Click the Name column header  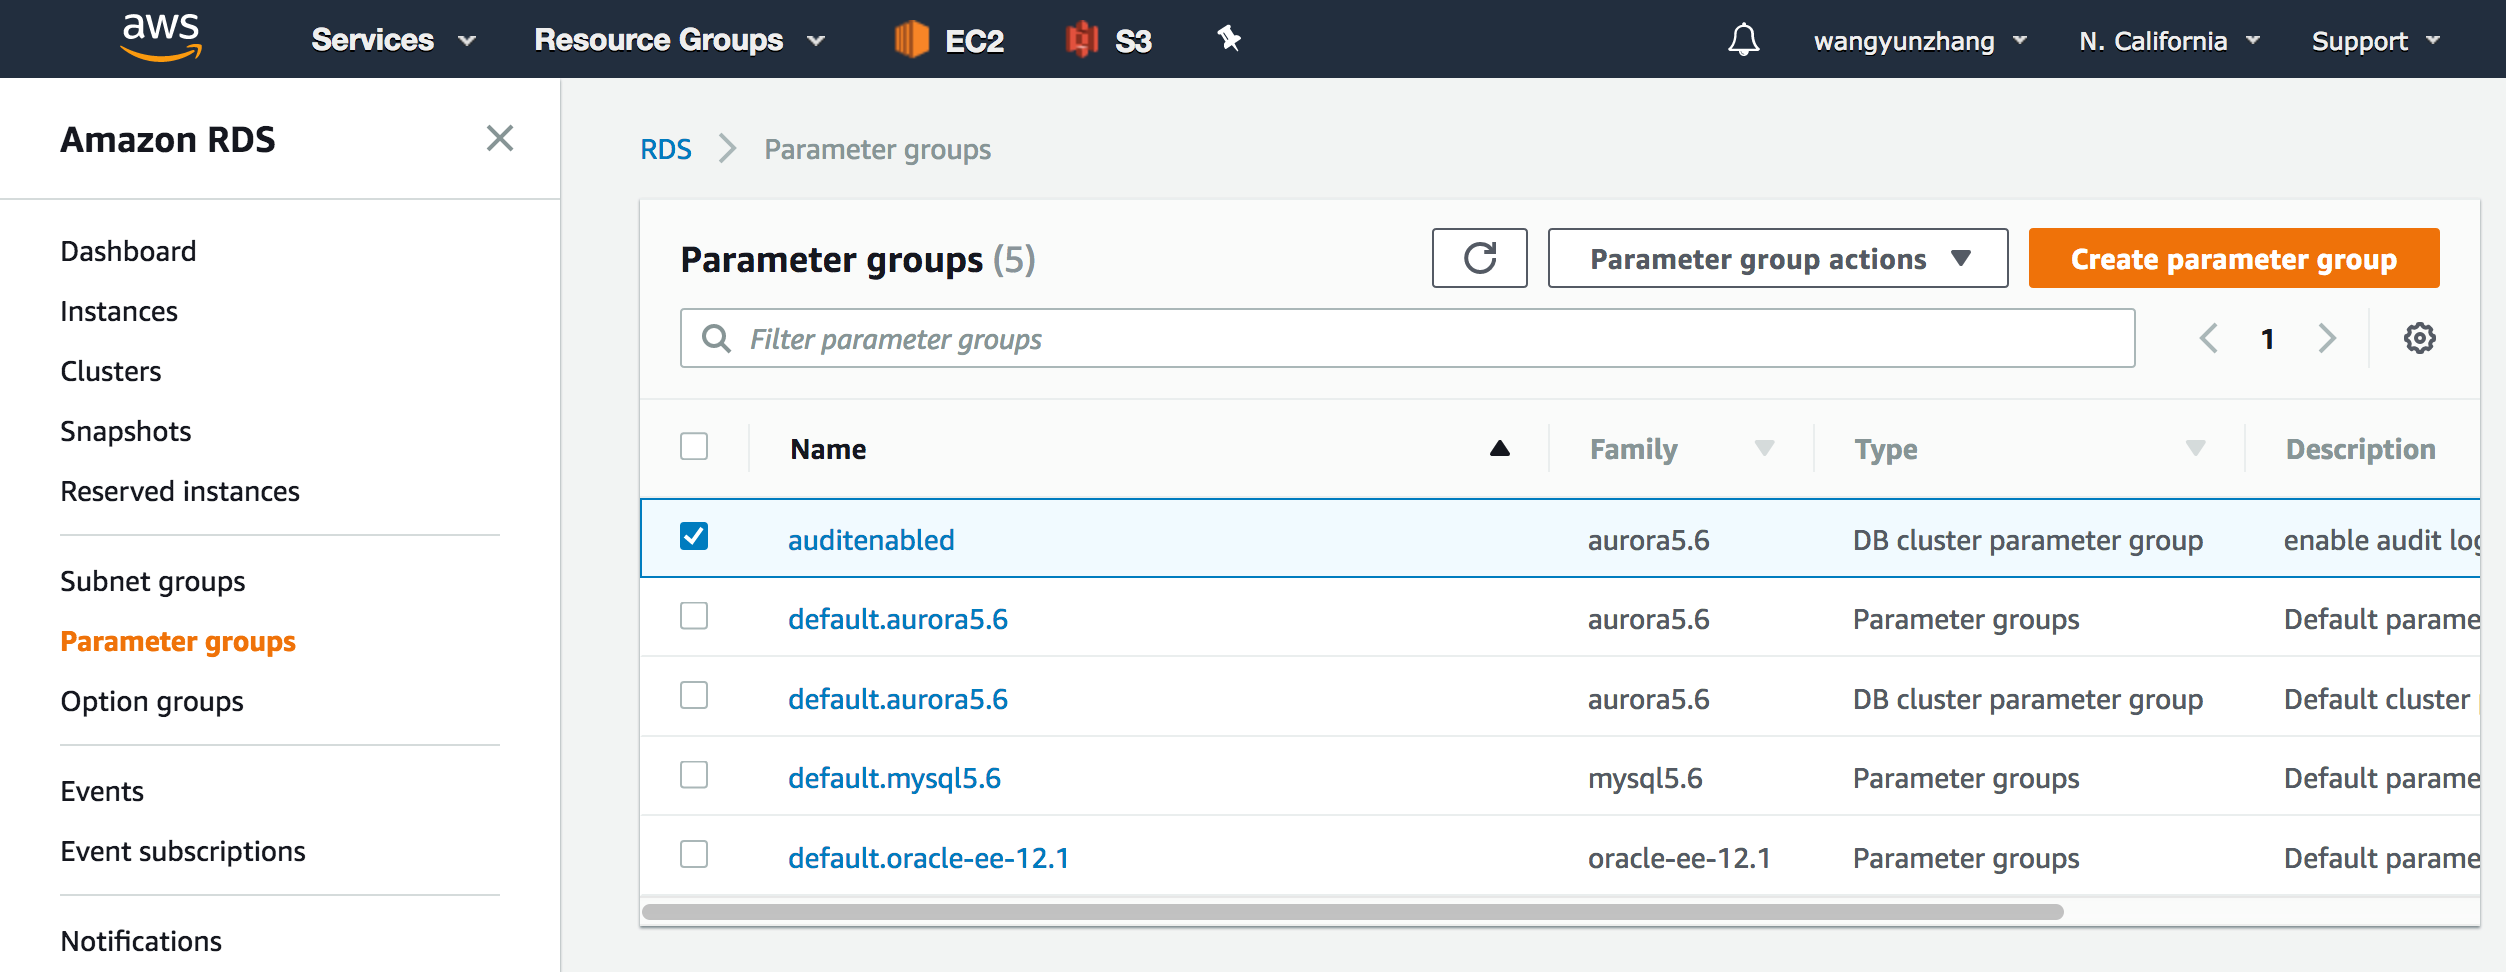828,449
